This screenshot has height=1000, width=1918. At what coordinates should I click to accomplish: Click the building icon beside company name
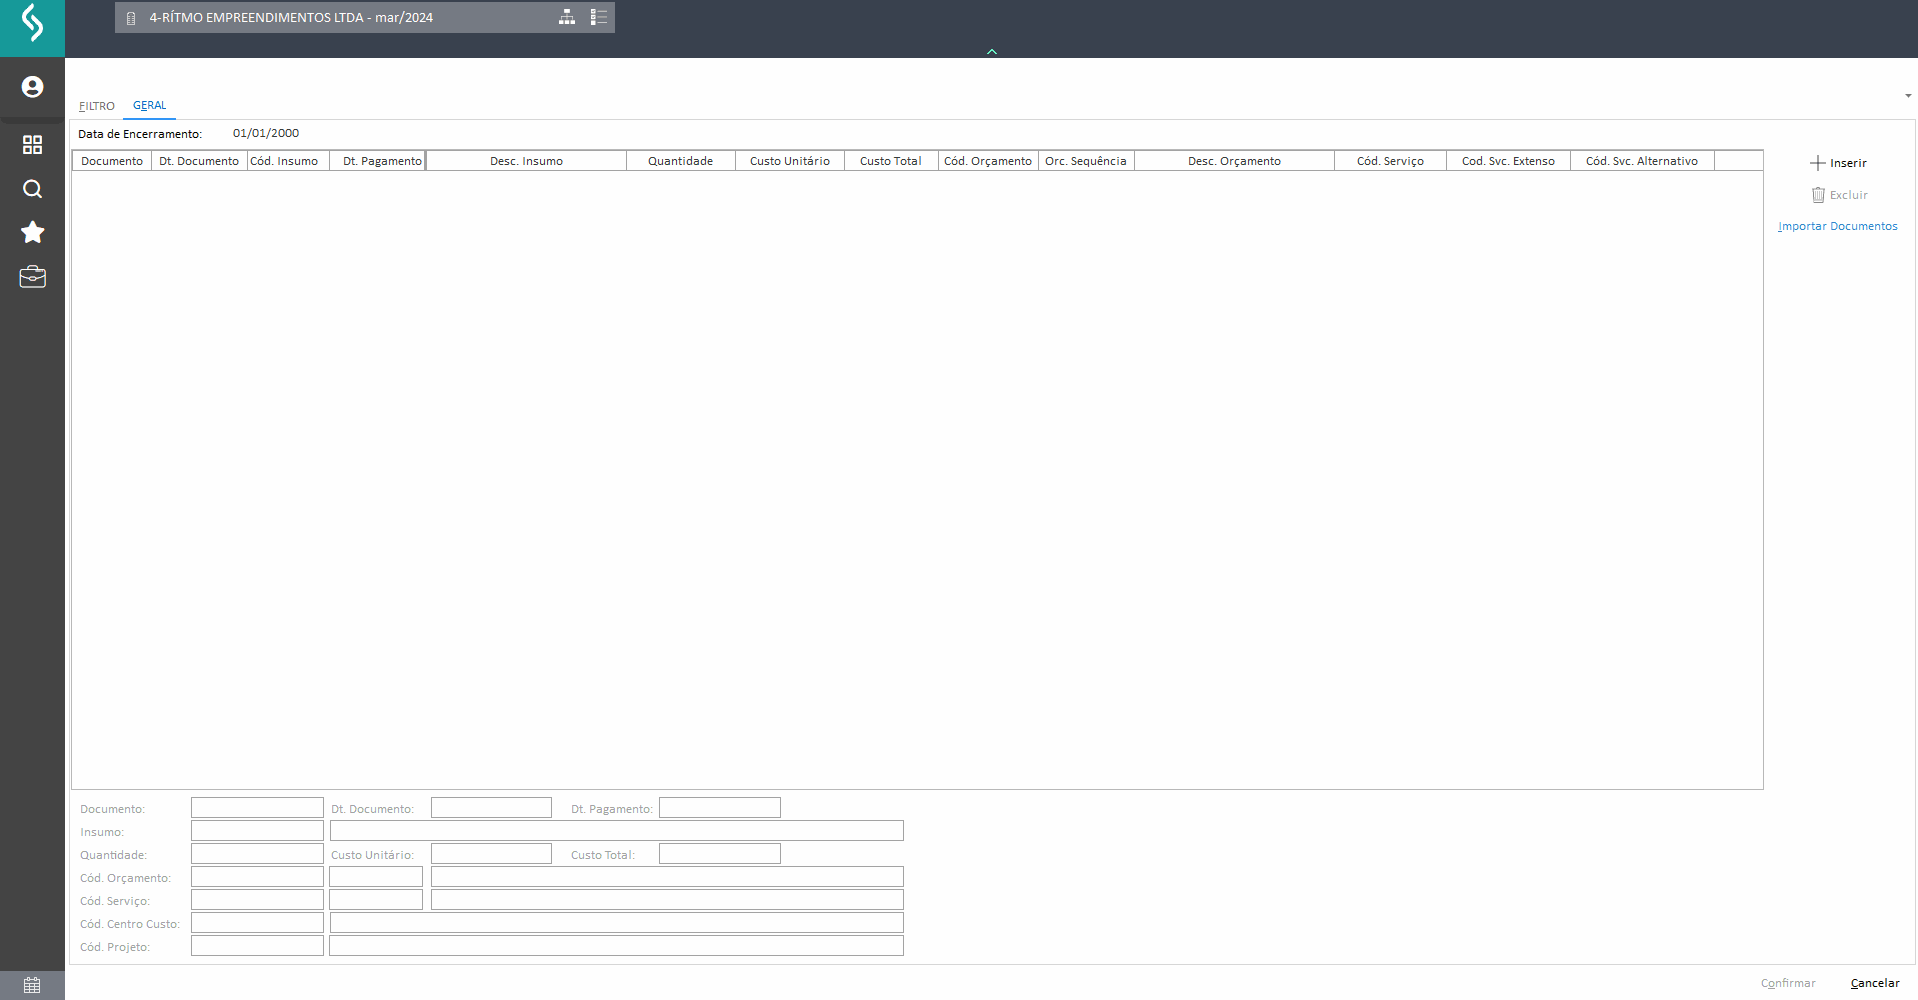[131, 18]
